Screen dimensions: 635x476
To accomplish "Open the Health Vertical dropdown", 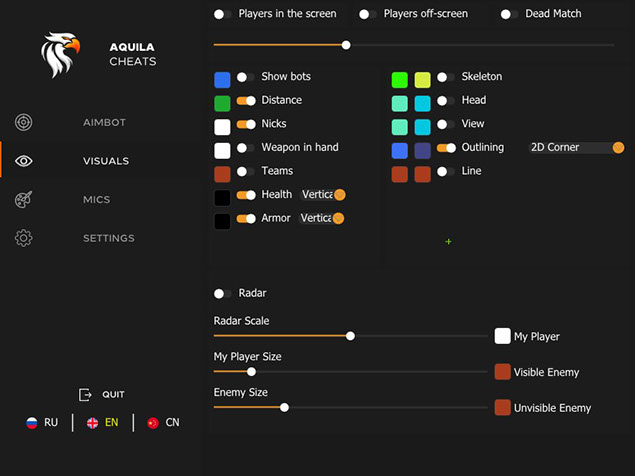I will (x=322, y=195).
